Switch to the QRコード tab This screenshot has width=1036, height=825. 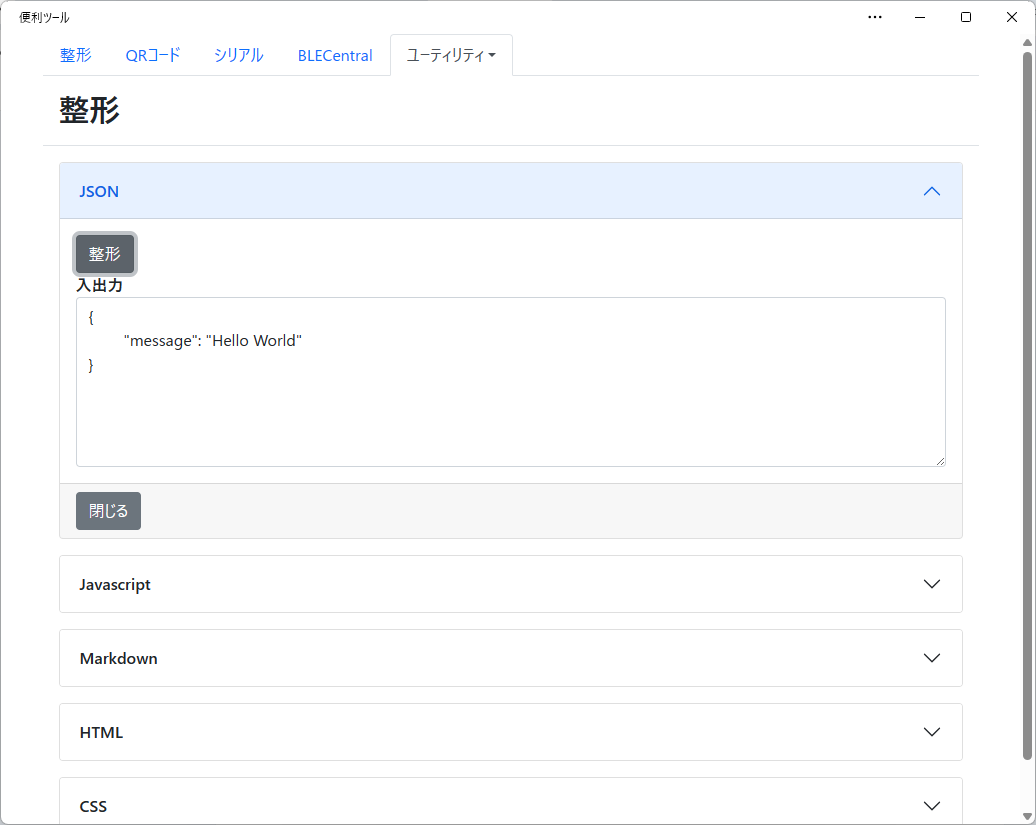coord(153,55)
